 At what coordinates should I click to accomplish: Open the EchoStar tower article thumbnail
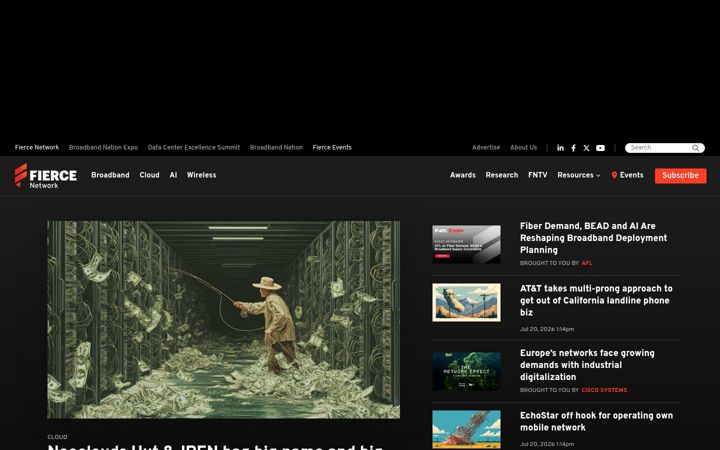[x=467, y=429]
